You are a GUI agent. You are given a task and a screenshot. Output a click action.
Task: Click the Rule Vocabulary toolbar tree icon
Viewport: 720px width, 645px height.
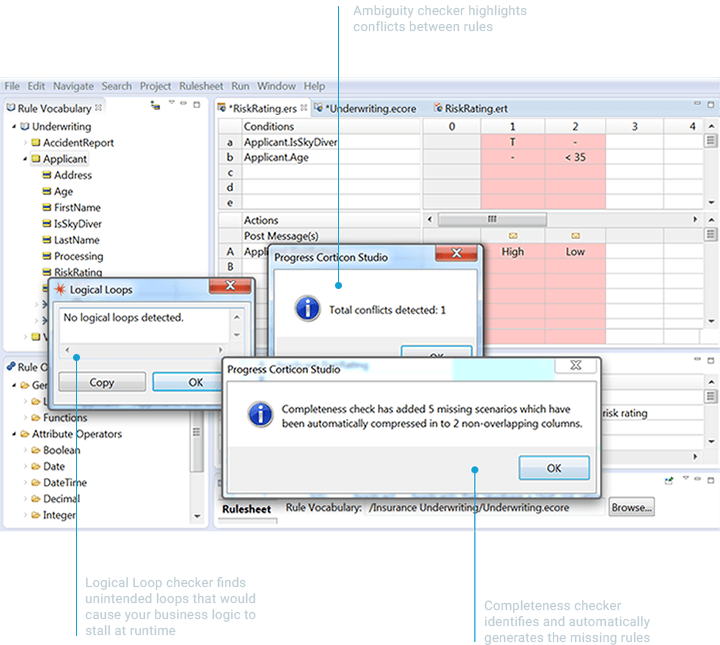(155, 106)
